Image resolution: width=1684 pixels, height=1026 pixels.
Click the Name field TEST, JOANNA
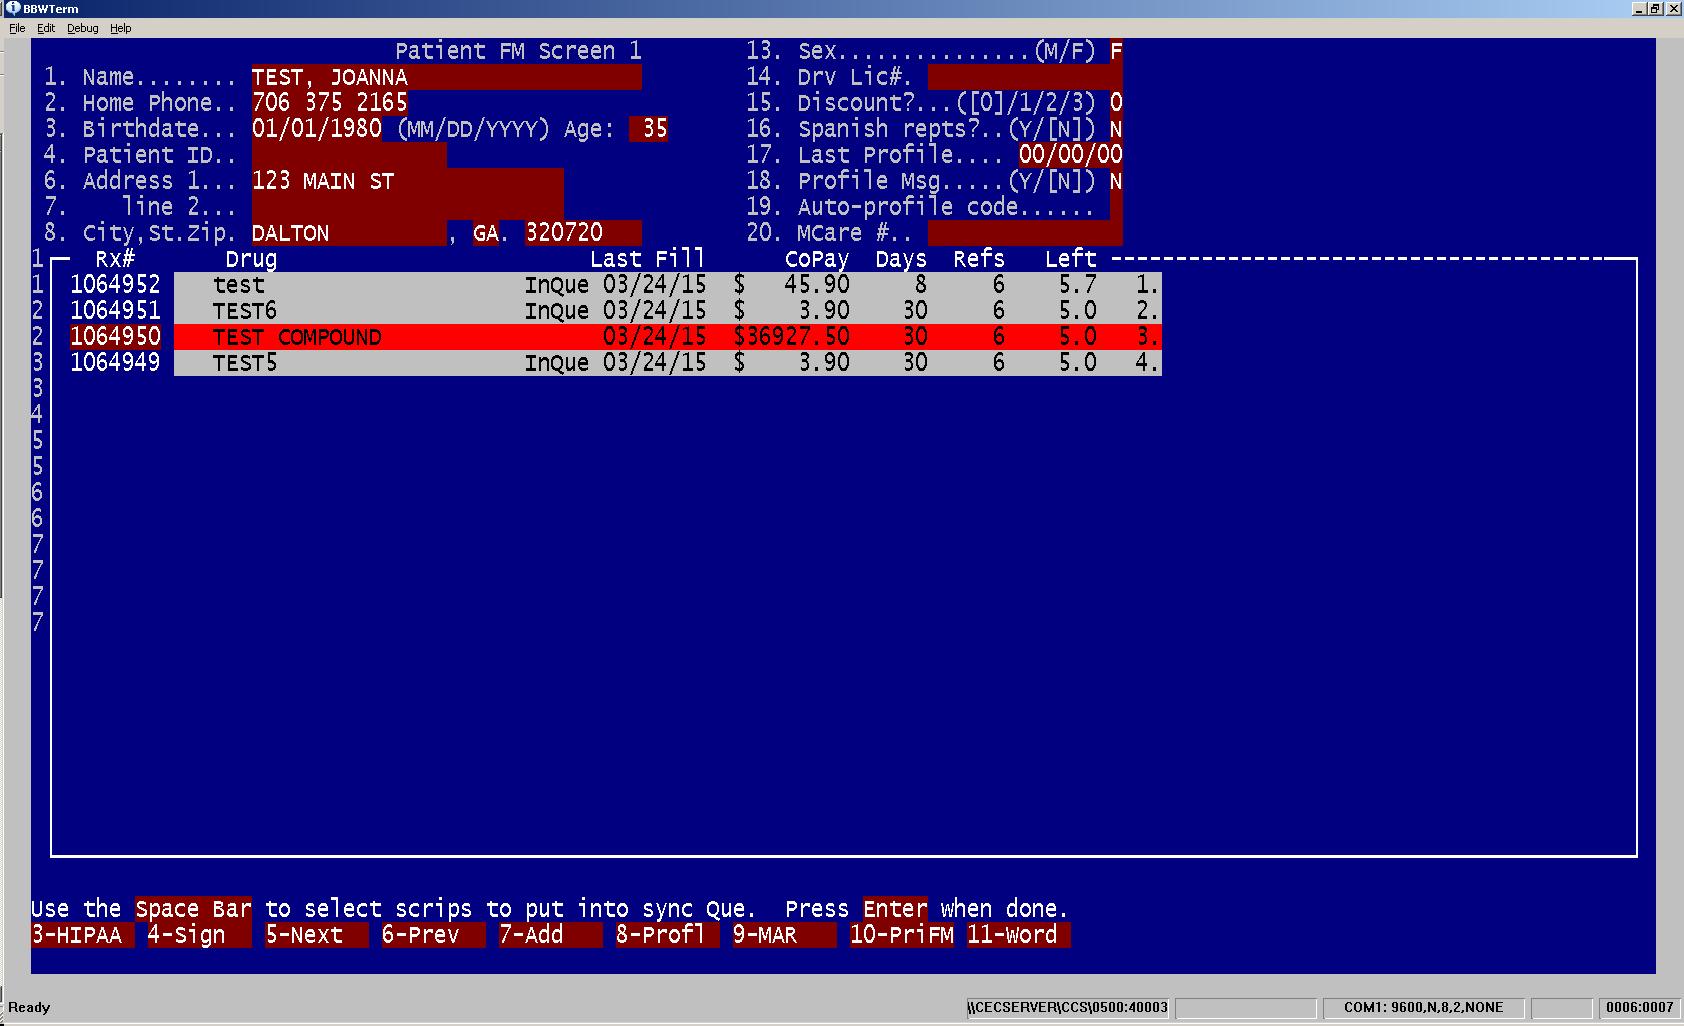pos(447,77)
